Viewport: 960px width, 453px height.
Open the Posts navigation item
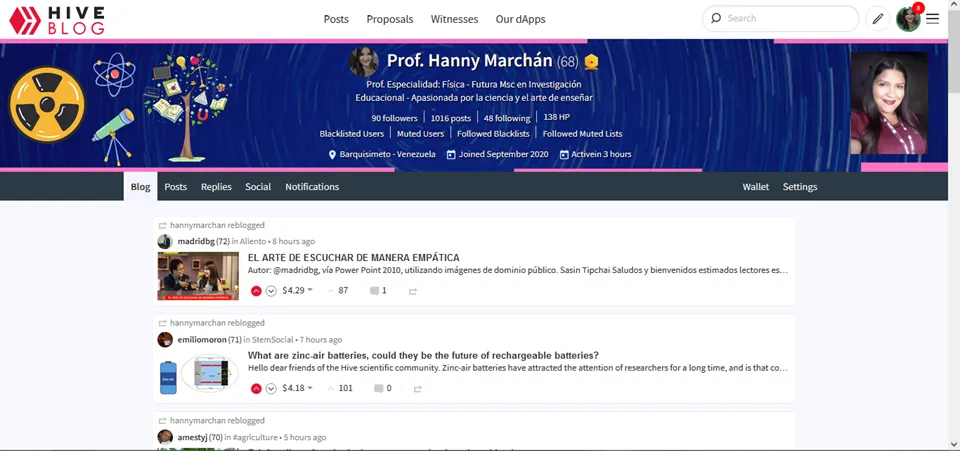click(336, 19)
